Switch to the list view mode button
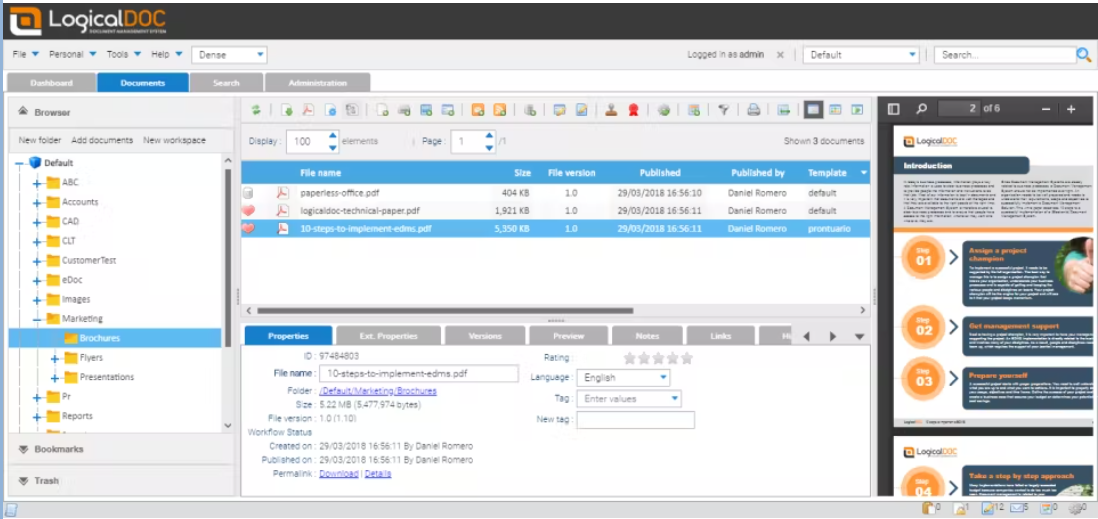Screen dimensions: 1098x519 [x=814, y=110]
